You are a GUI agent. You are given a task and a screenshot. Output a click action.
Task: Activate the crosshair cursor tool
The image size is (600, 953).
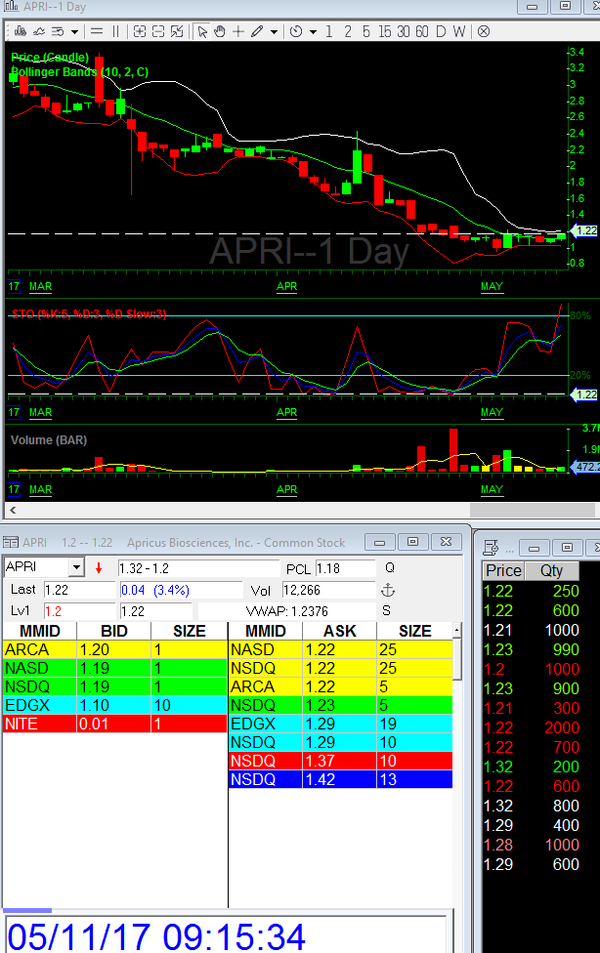point(239,31)
